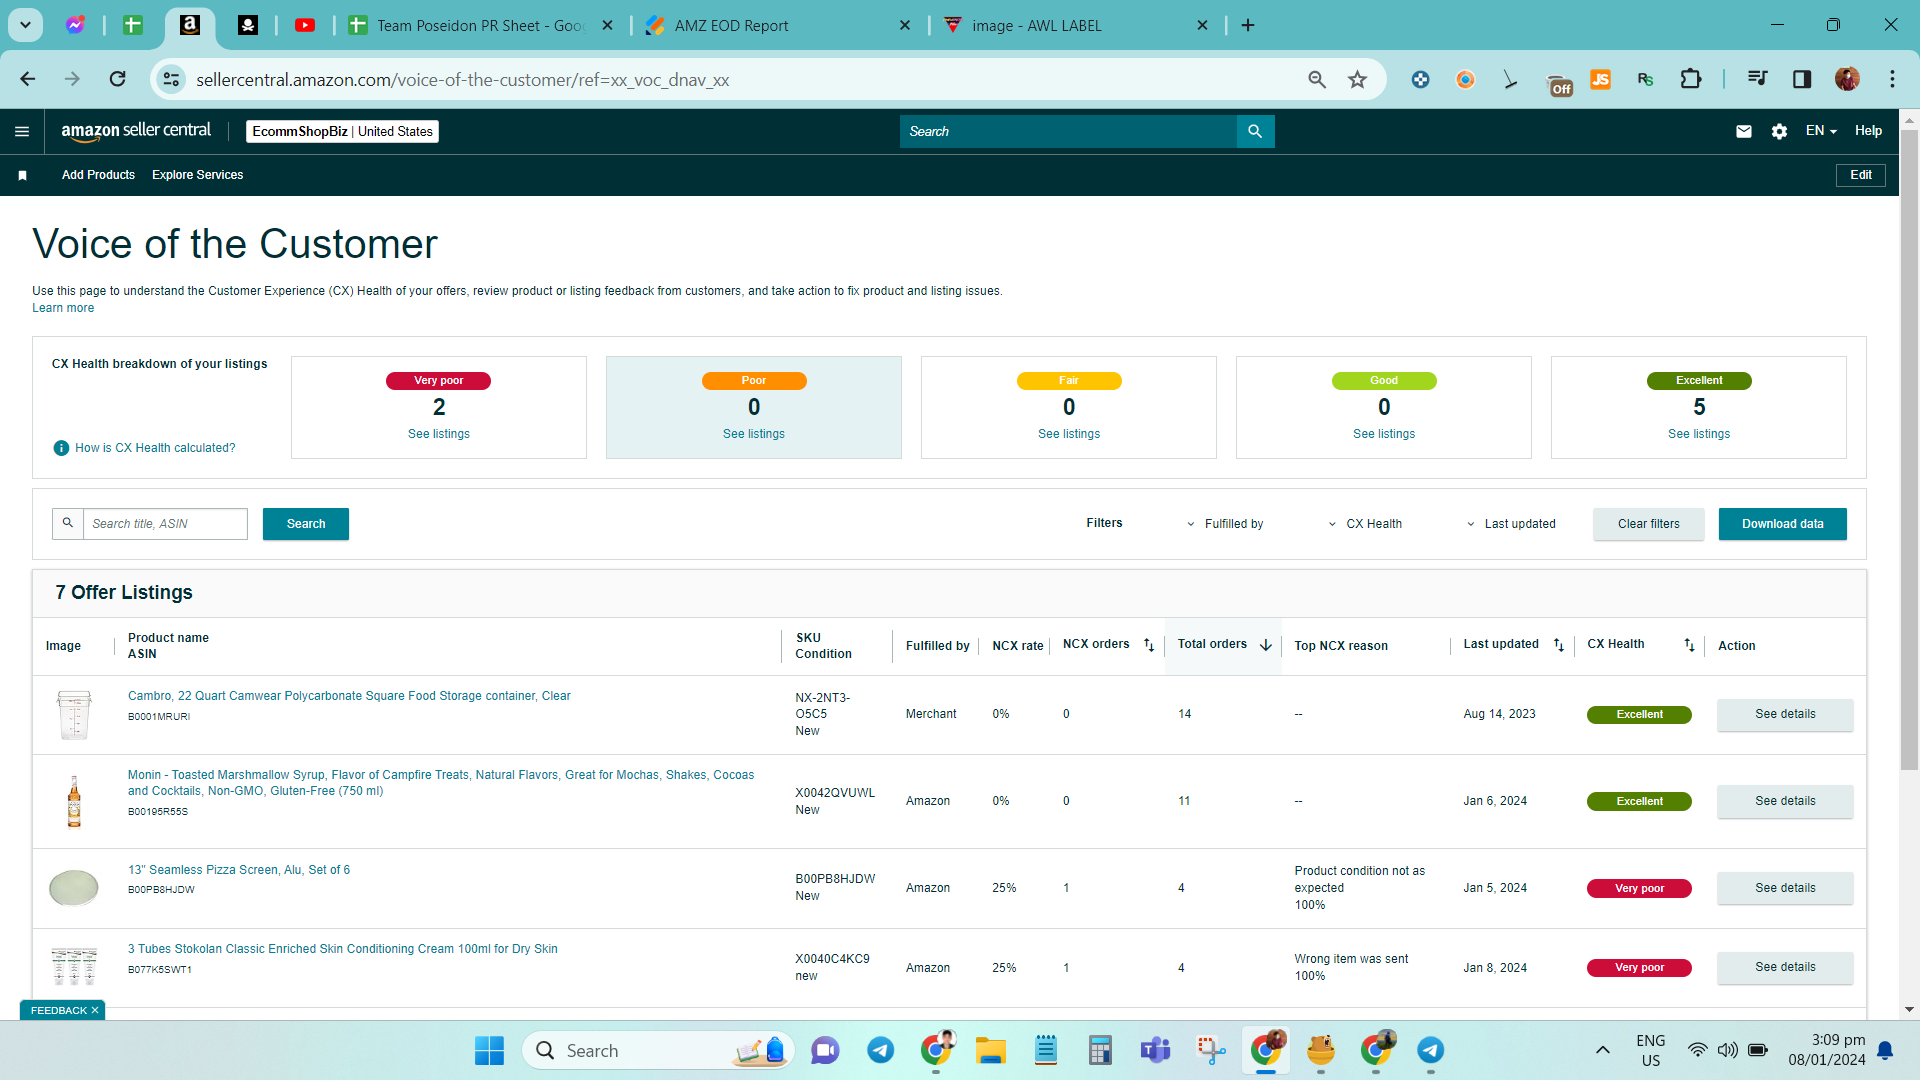Open Explore Services menu item
Screen dimensions: 1920x1080
pos(198,175)
